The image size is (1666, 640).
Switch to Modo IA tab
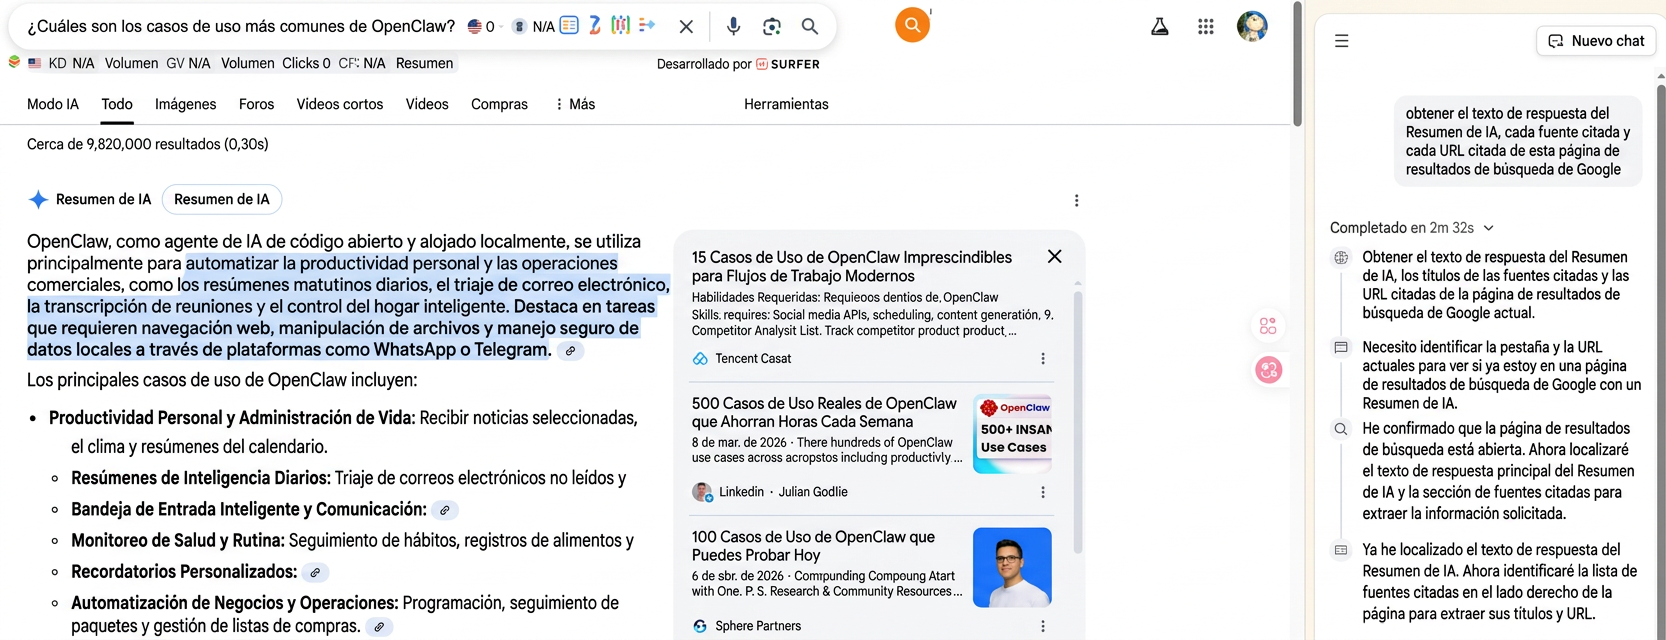tap(53, 104)
